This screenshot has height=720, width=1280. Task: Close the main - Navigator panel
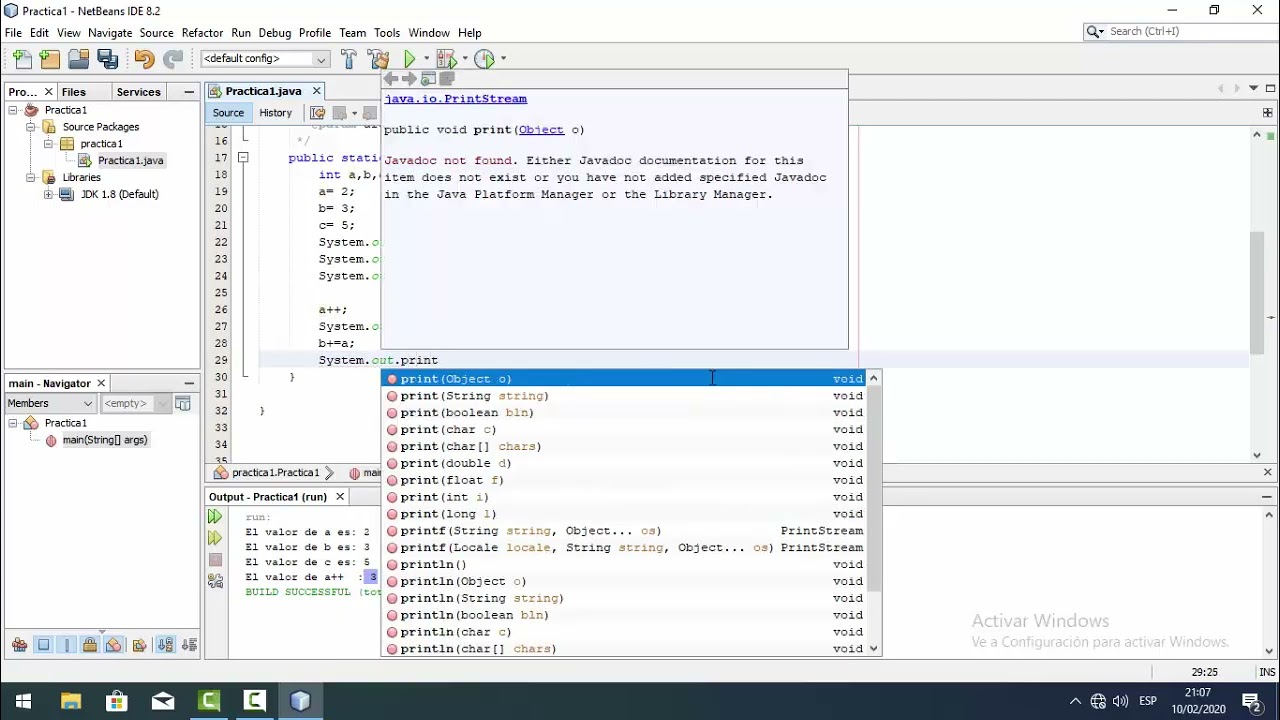(101, 383)
